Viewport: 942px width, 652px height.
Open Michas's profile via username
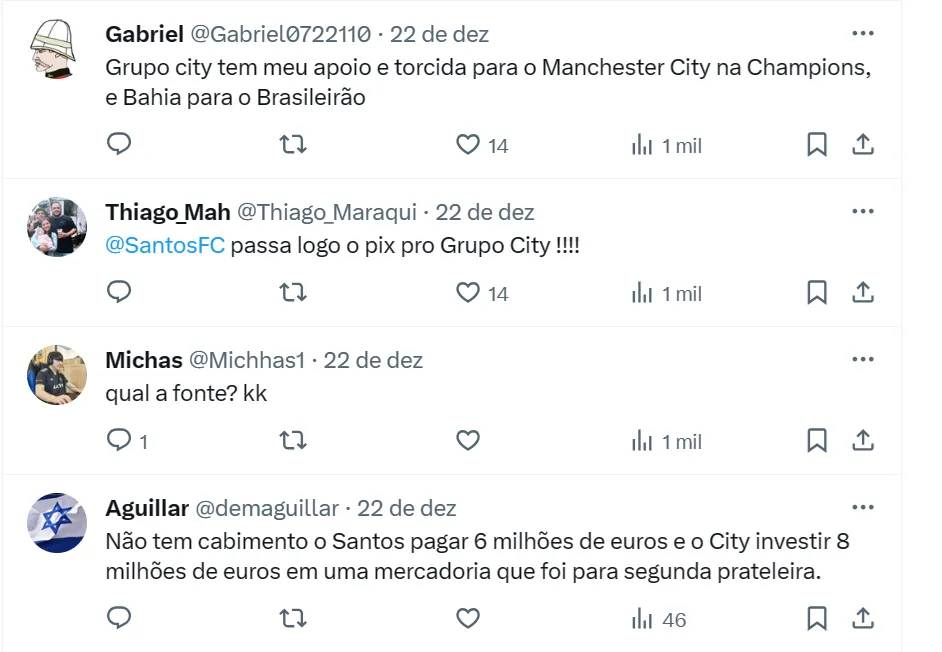tap(143, 360)
